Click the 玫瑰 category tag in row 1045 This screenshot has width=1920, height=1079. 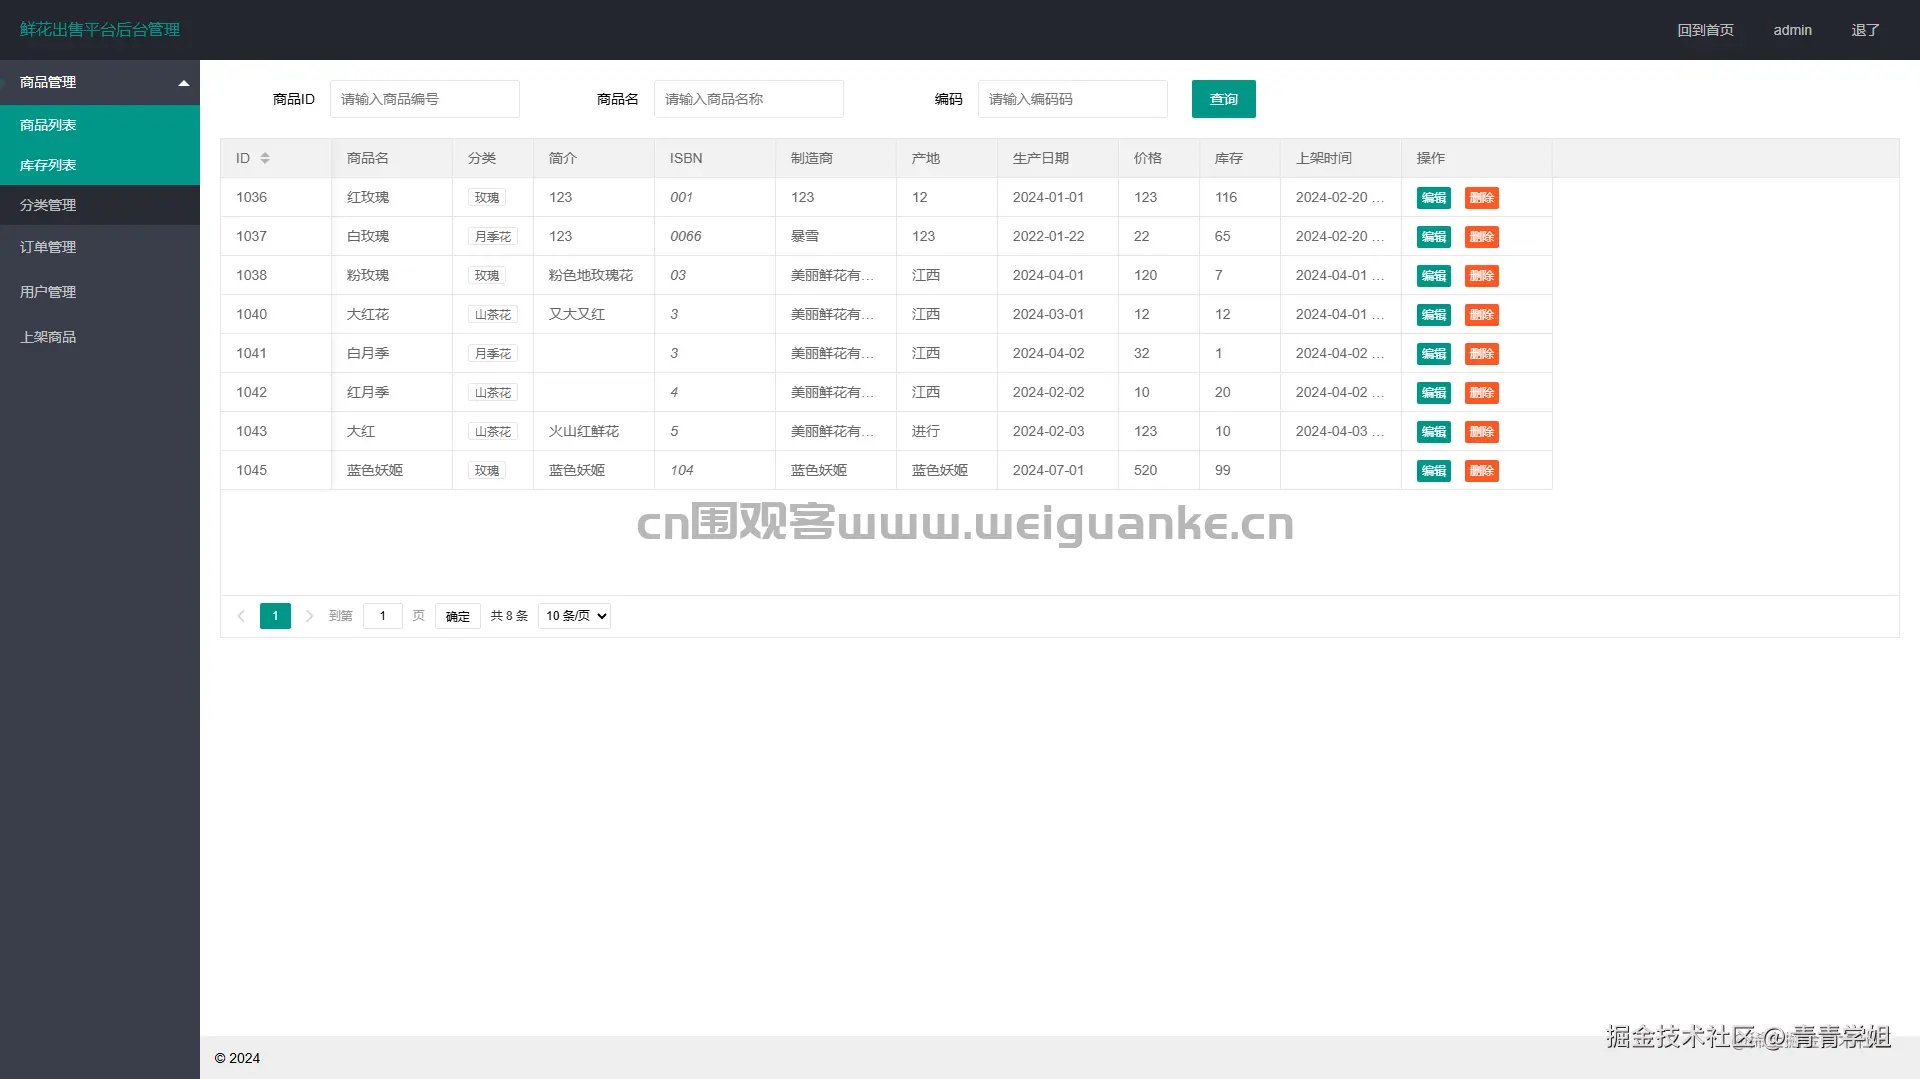(487, 471)
